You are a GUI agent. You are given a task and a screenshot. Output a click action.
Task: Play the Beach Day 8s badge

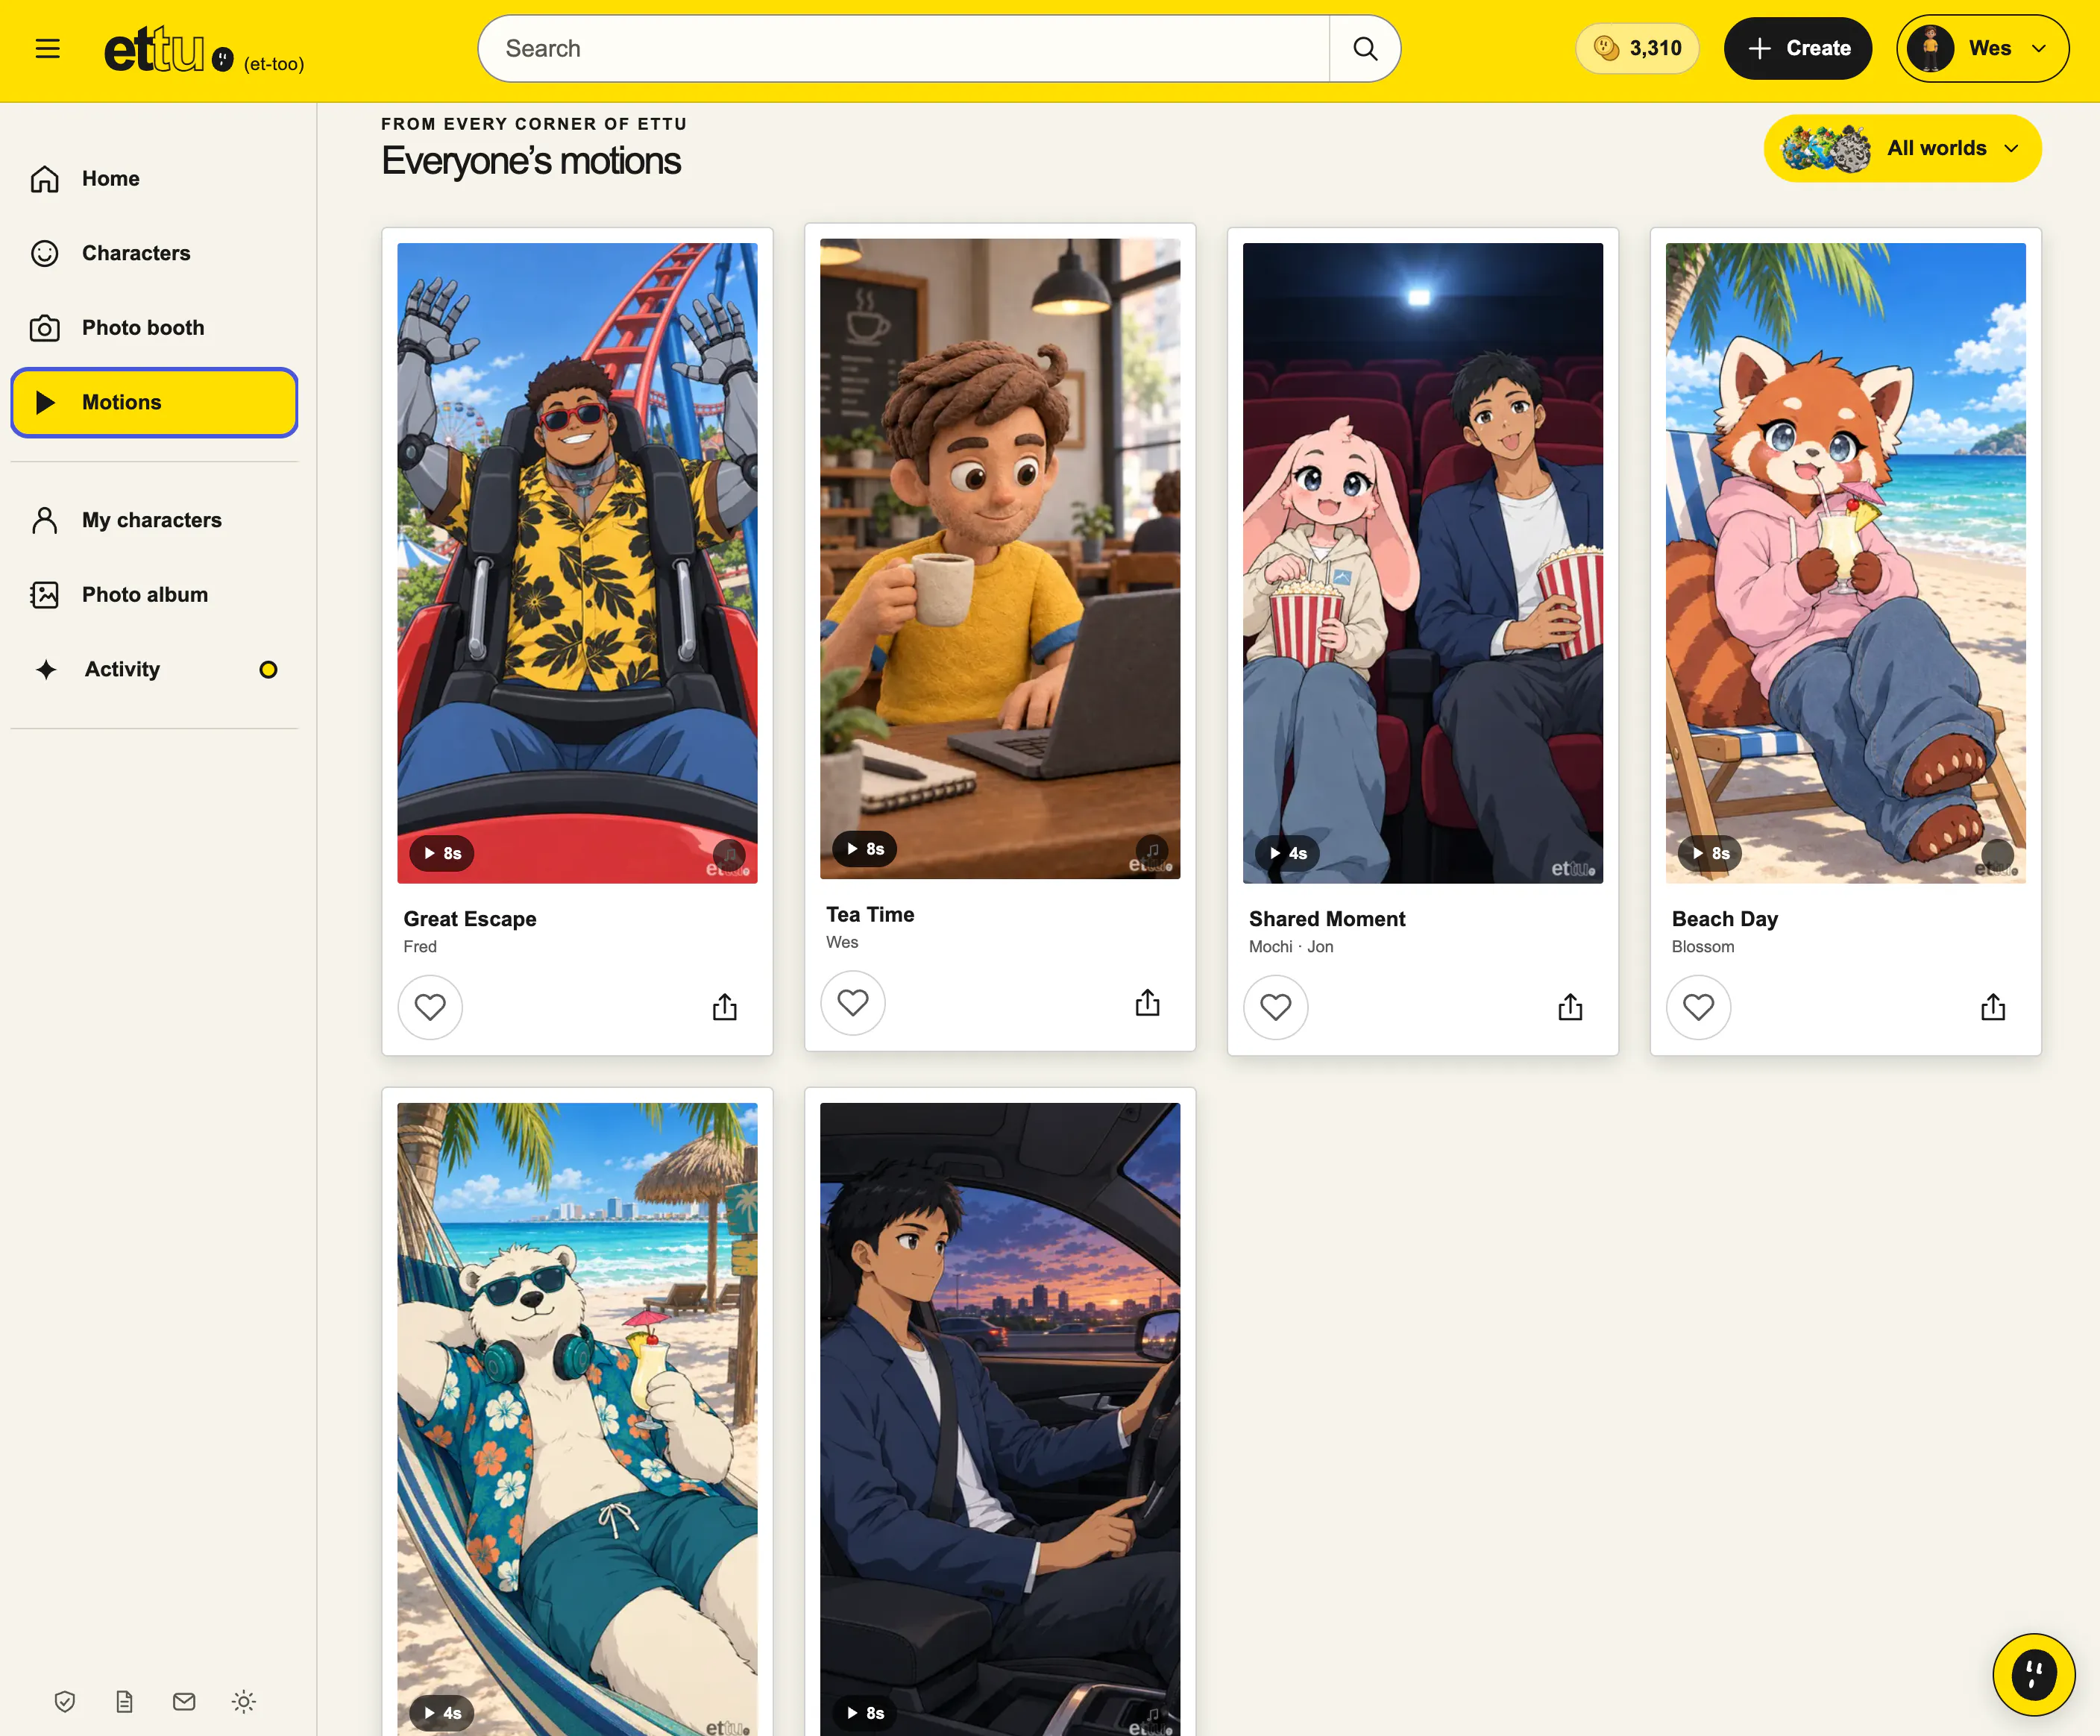(1710, 853)
